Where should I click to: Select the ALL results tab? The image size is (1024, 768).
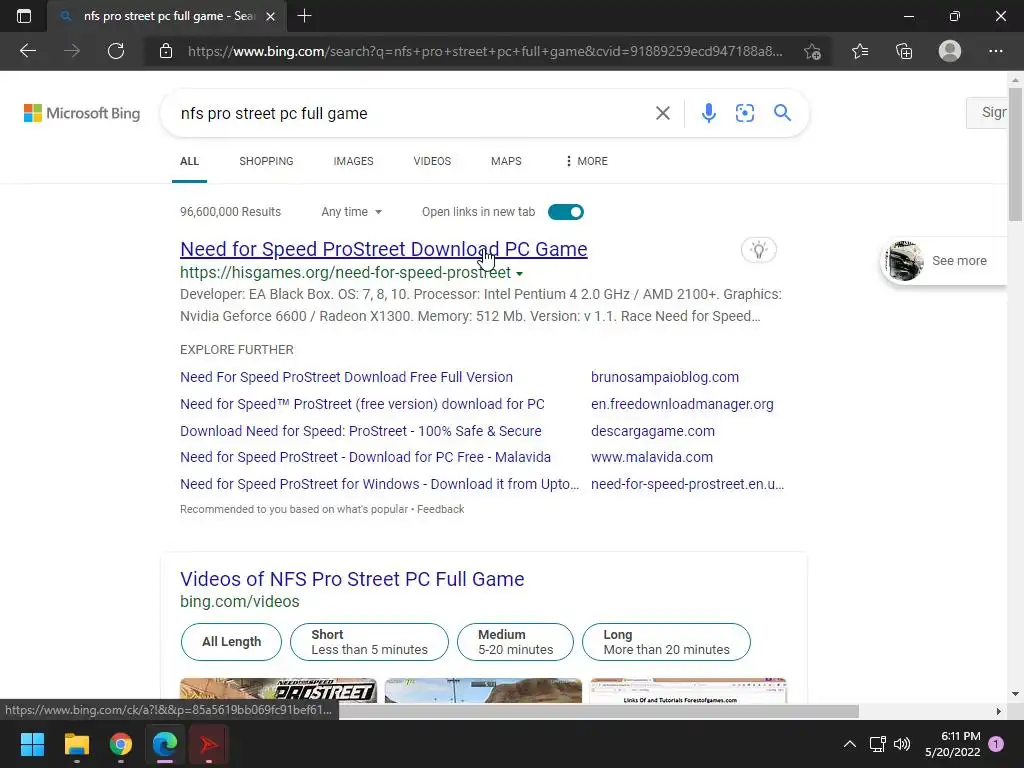point(189,161)
